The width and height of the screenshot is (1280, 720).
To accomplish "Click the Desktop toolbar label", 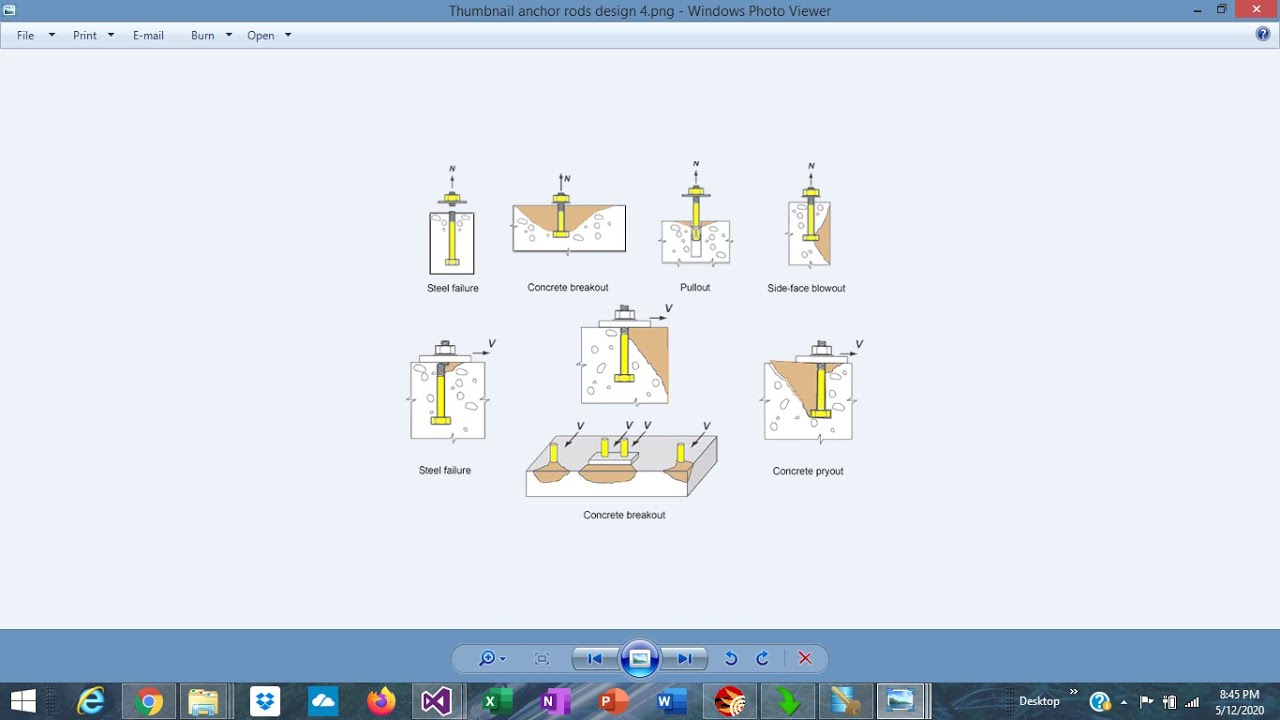I will pyautogui.click(x=1039, y=701).
